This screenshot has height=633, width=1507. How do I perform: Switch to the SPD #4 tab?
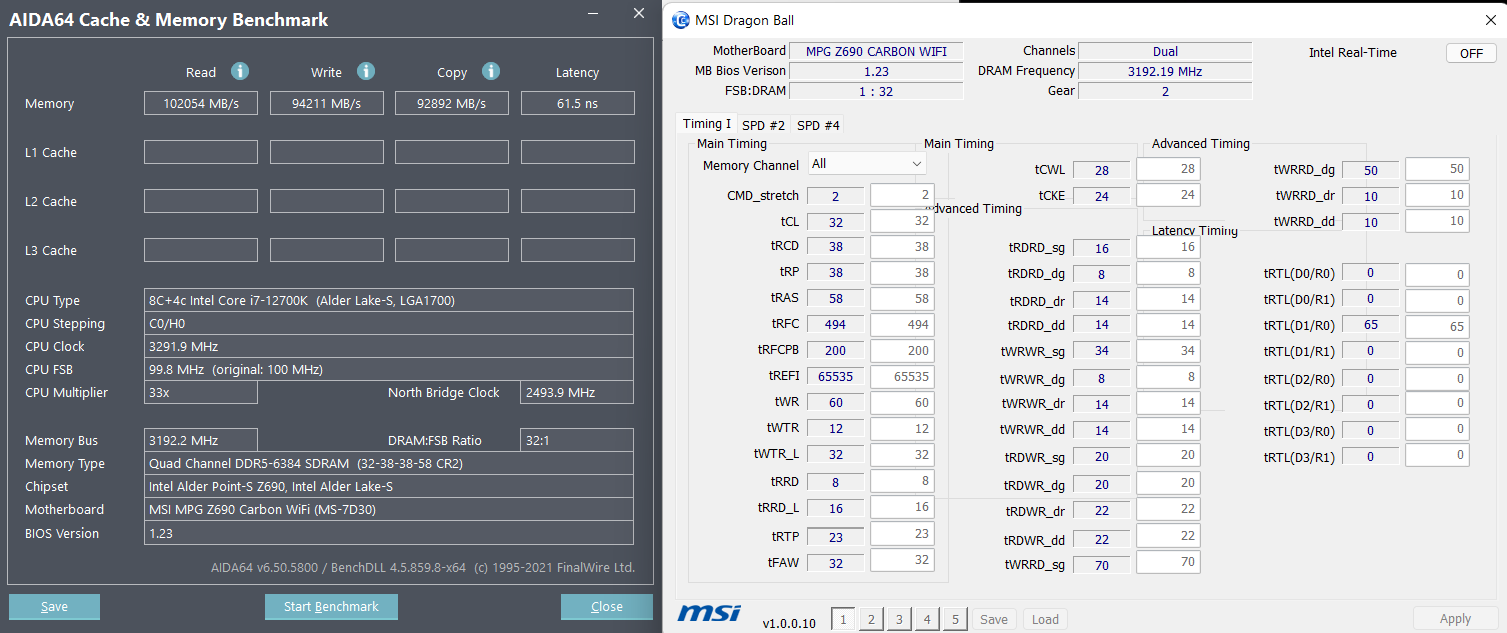pyautogui.click(x=818, y=125)
